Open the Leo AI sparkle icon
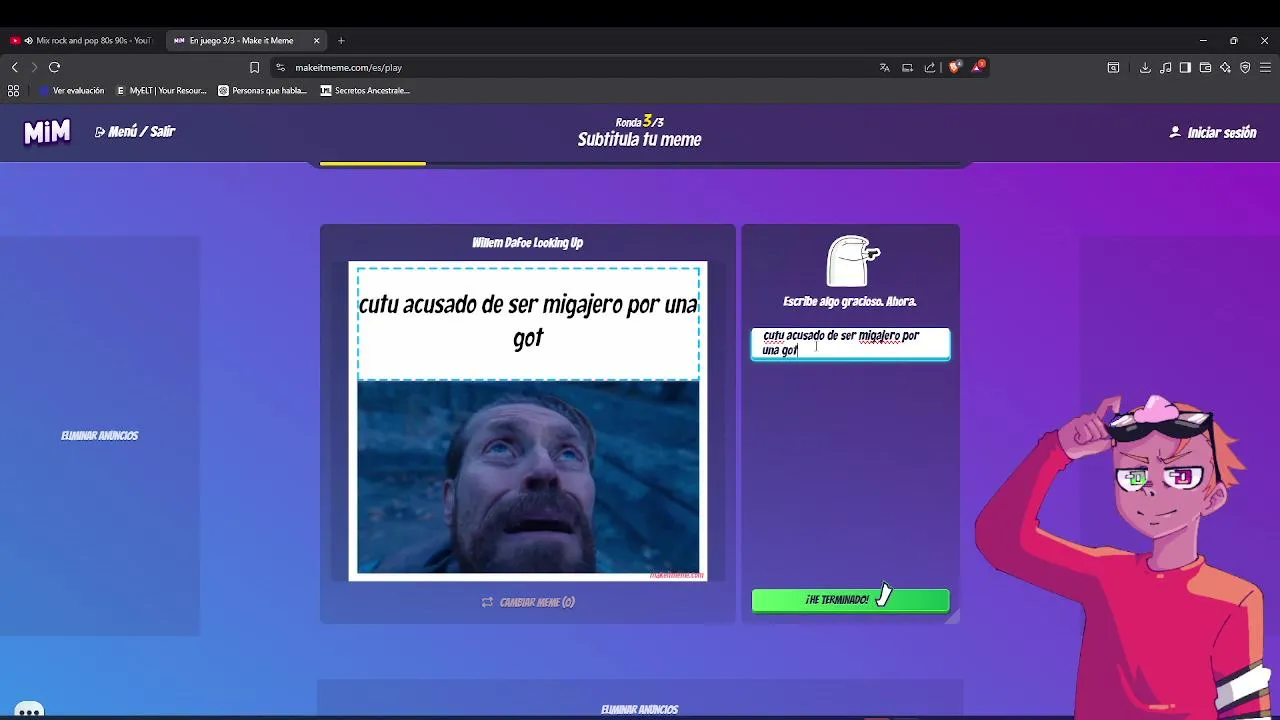 1225,67
